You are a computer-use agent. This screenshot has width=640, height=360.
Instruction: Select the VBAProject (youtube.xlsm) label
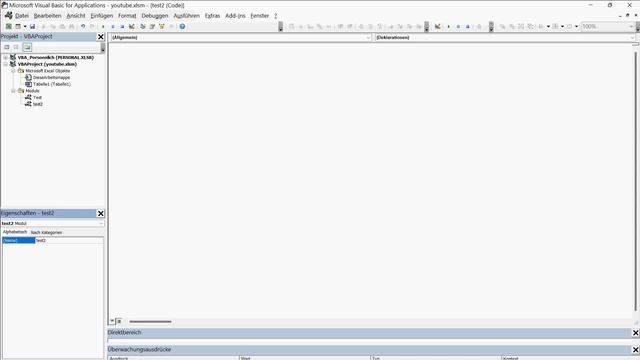[47, 64]
